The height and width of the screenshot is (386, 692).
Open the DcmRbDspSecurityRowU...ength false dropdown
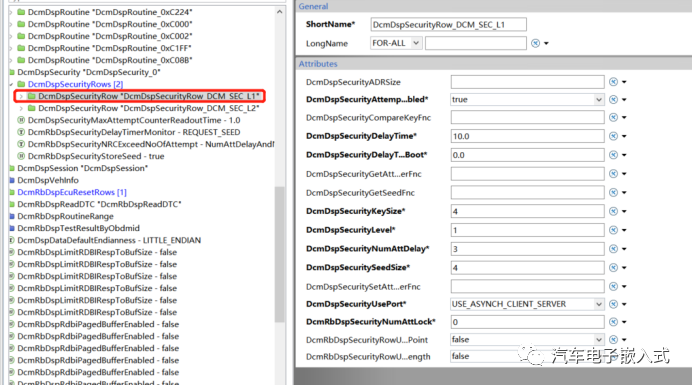[x=598, y=356]
